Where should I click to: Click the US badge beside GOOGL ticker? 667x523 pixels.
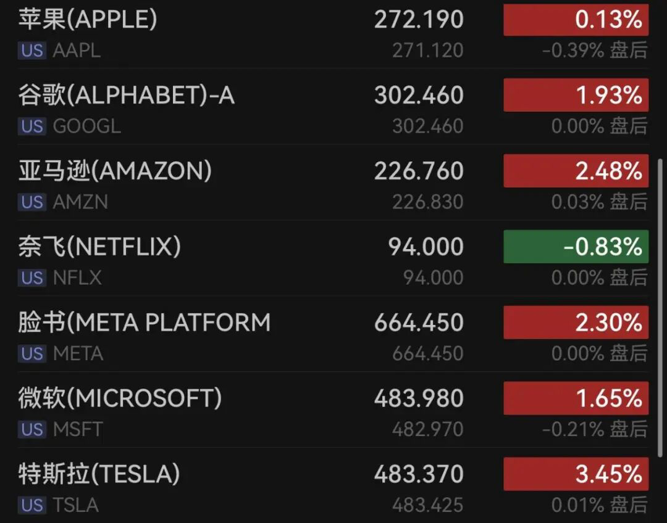(32, 126)
